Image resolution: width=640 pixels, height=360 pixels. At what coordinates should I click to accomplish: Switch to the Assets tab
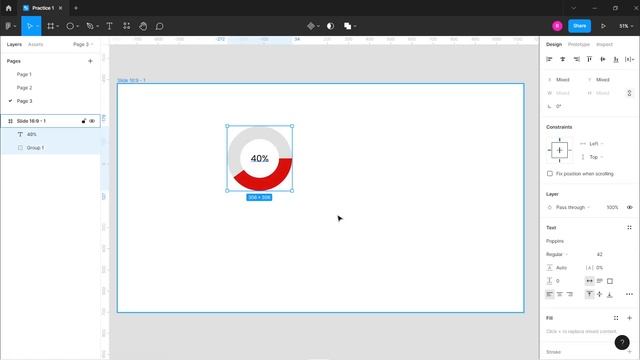point(36,44)
